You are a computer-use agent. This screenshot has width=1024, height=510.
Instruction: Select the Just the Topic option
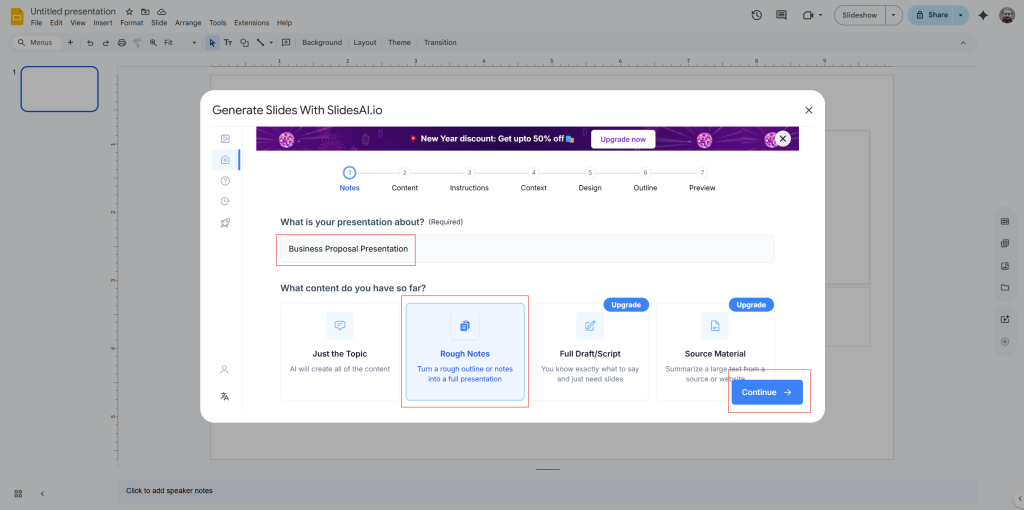(340, 352)
